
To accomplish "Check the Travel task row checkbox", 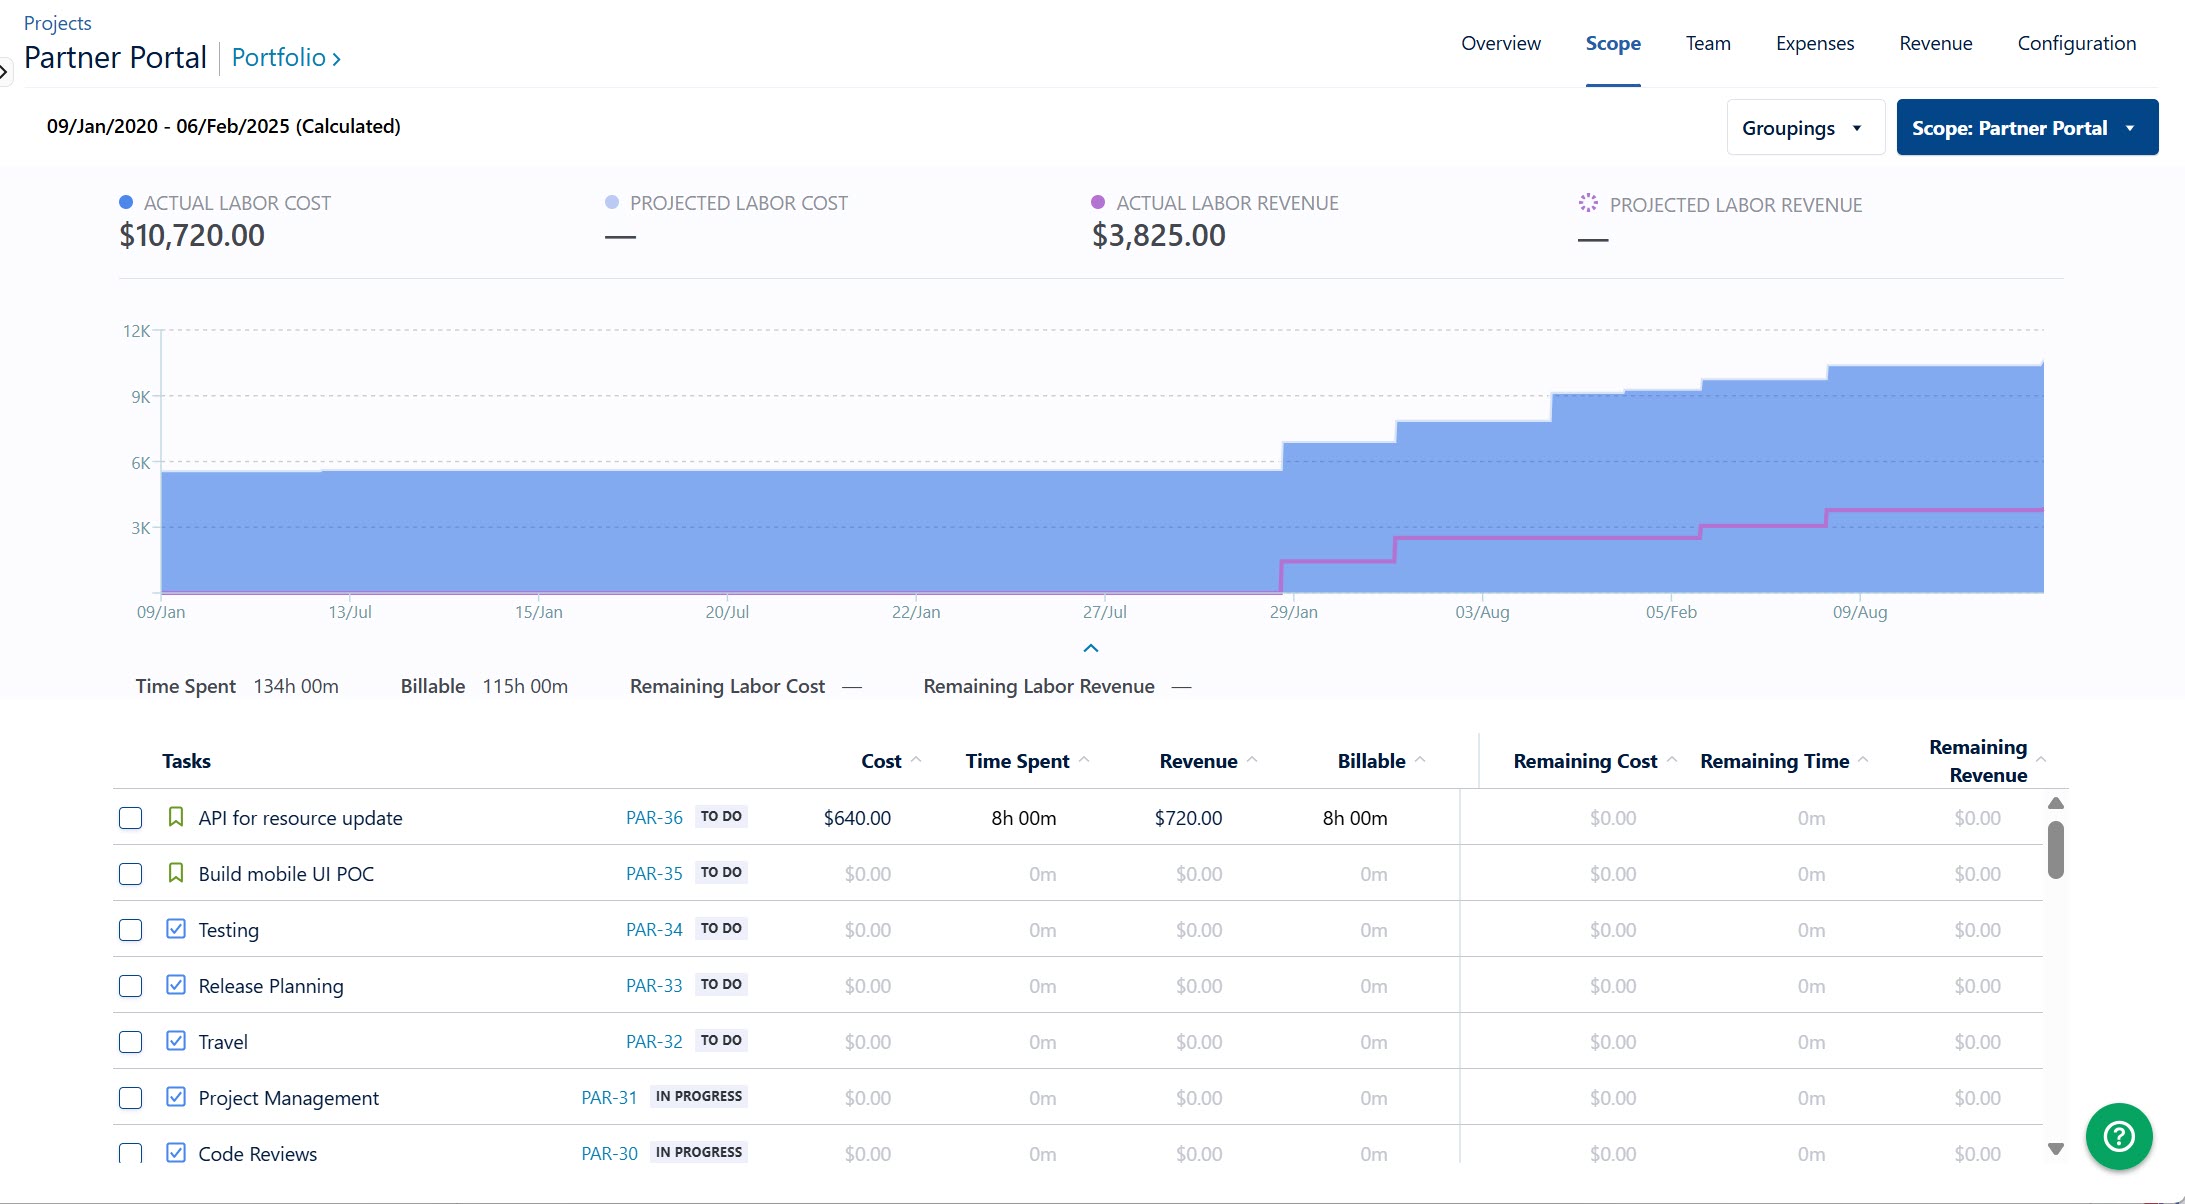I will click(x=130, y=1041).
